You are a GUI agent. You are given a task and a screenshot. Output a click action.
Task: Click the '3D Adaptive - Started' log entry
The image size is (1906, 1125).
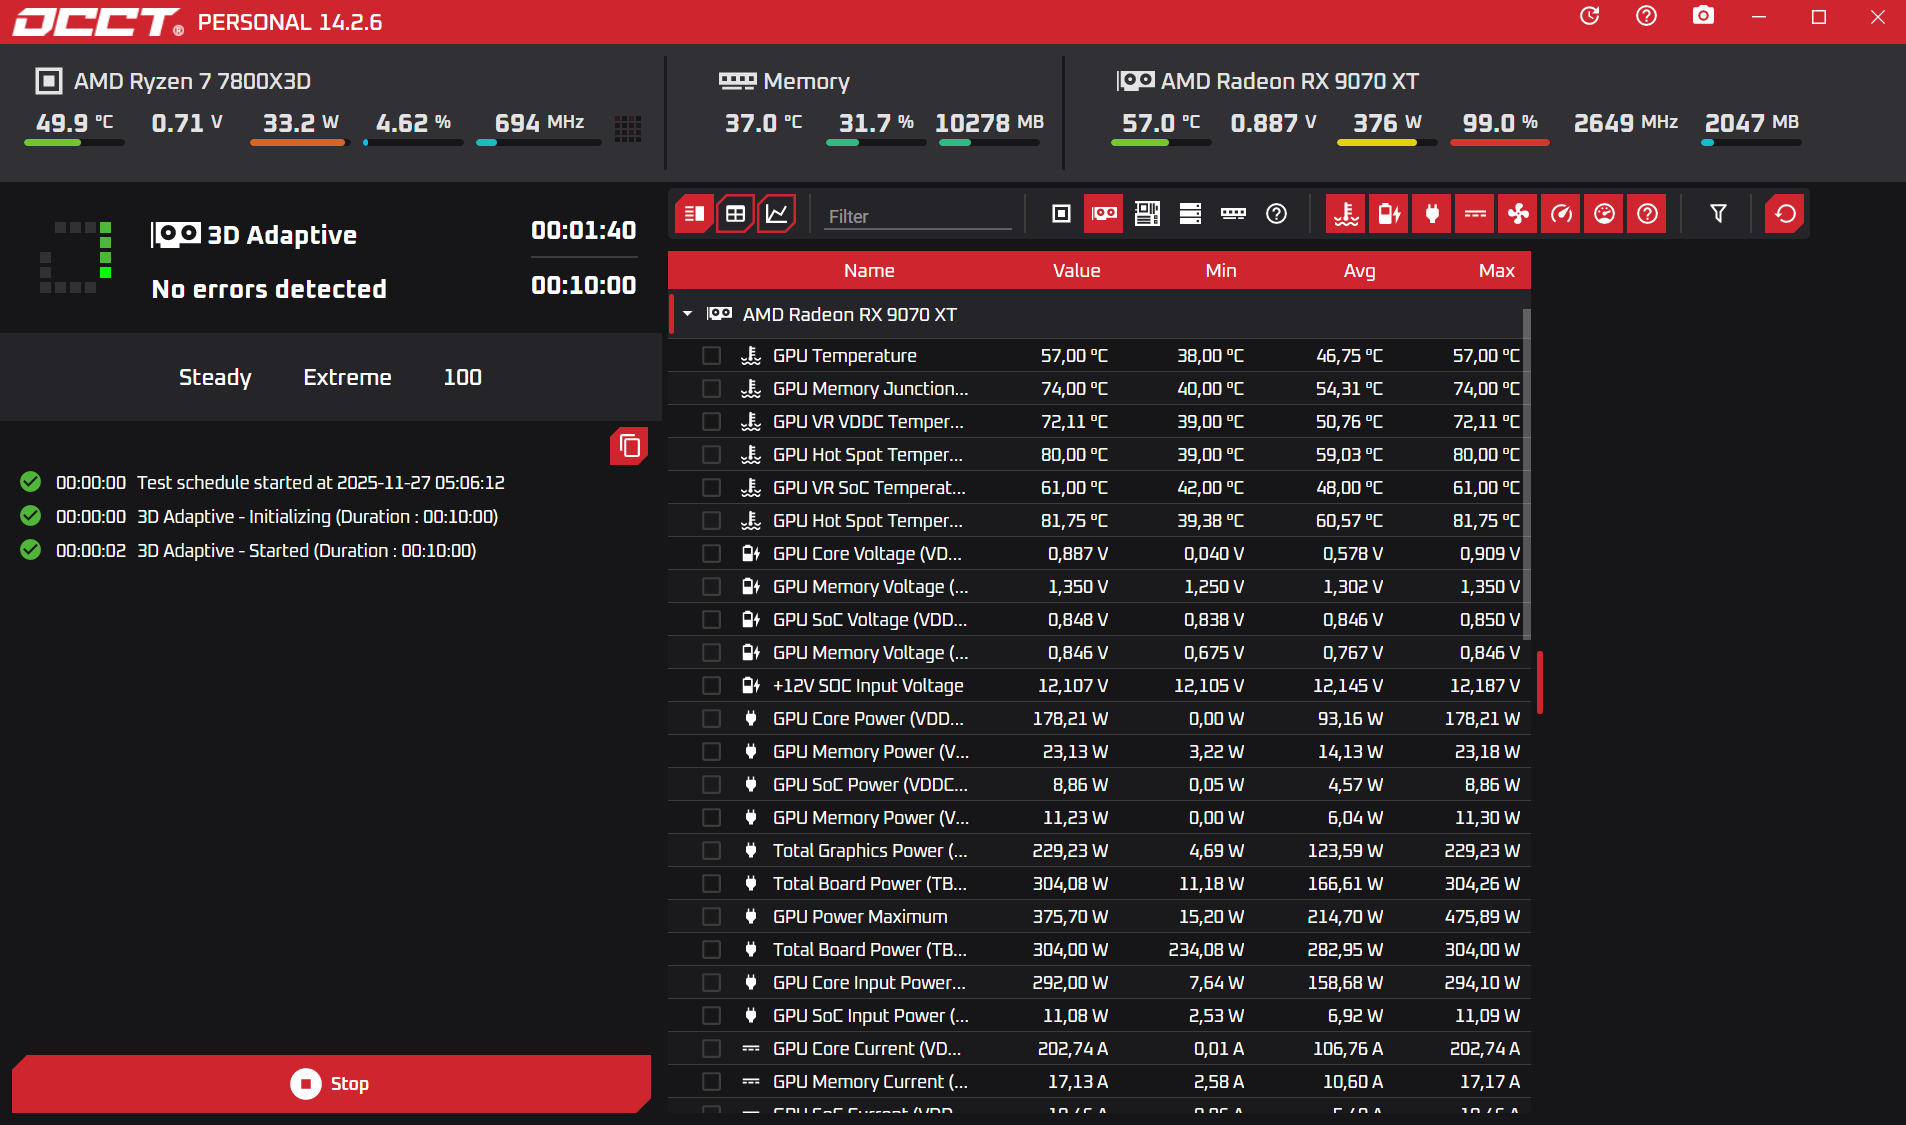point(306,551)
